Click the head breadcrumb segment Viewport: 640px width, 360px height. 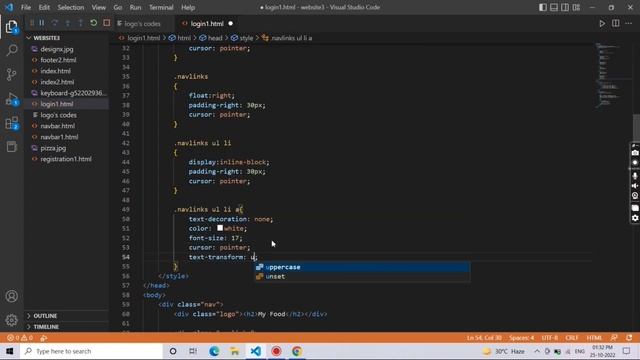click(x=211, y=38)
